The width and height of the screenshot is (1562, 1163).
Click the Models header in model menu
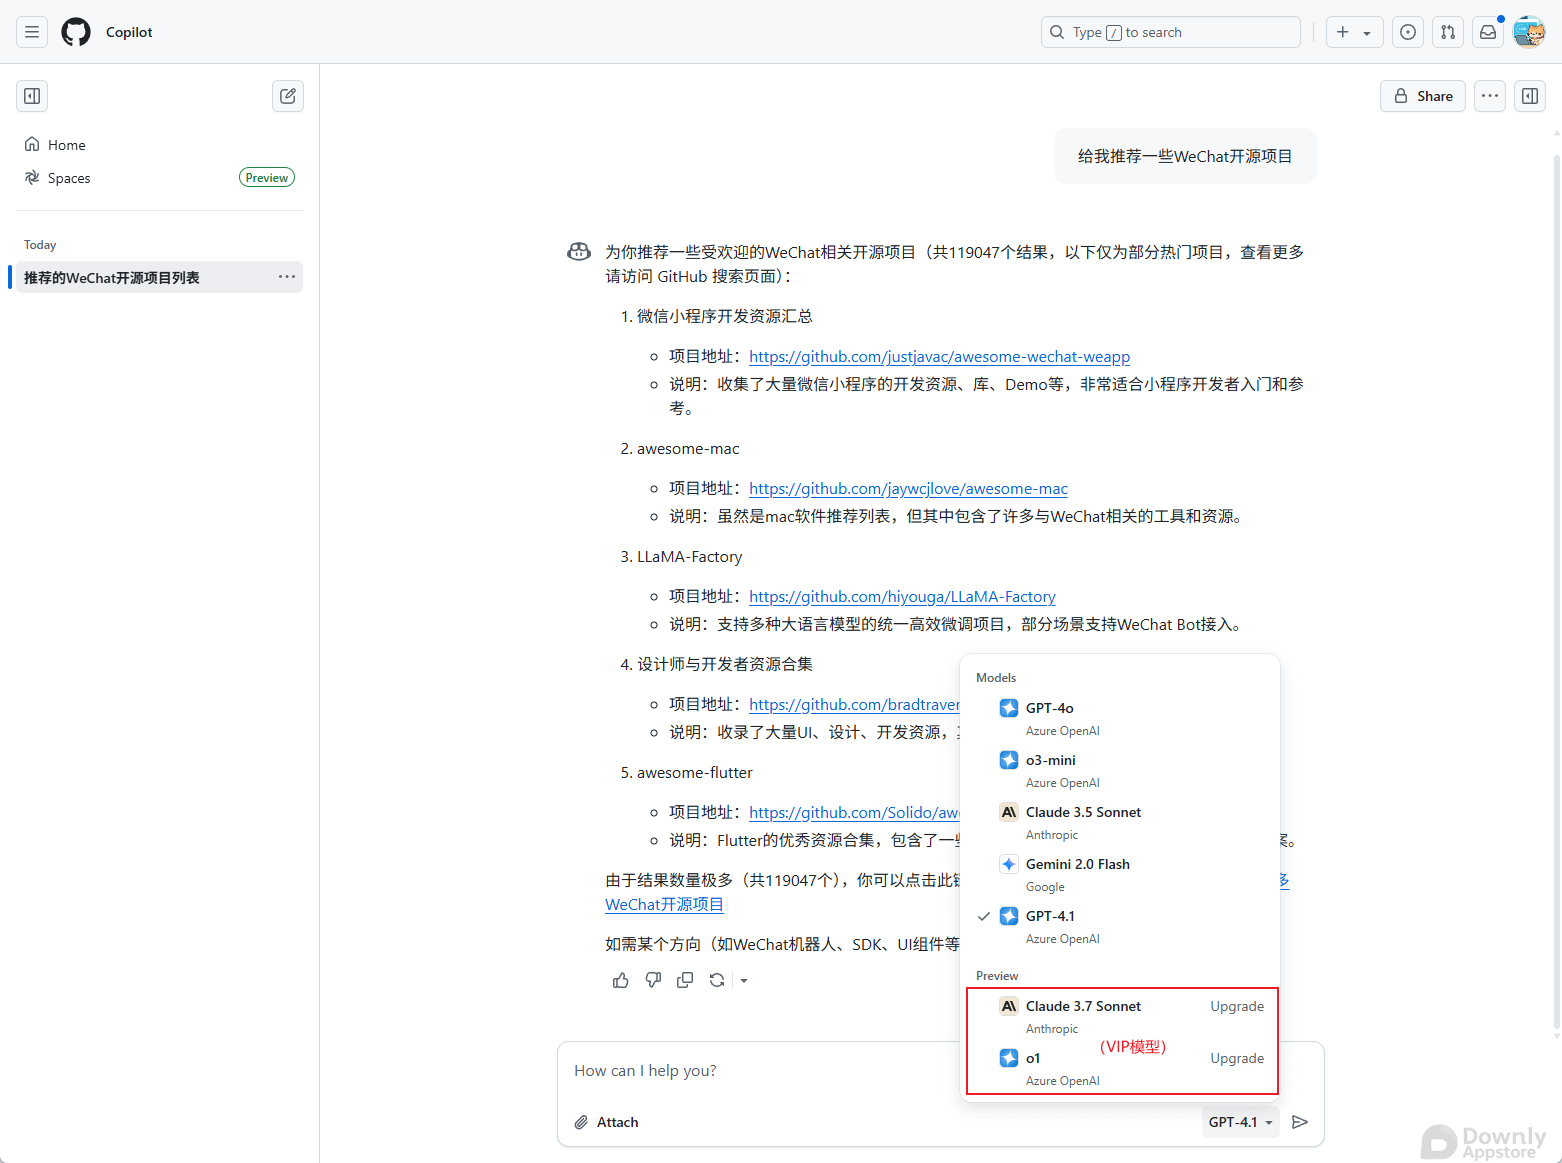[996, 678]
